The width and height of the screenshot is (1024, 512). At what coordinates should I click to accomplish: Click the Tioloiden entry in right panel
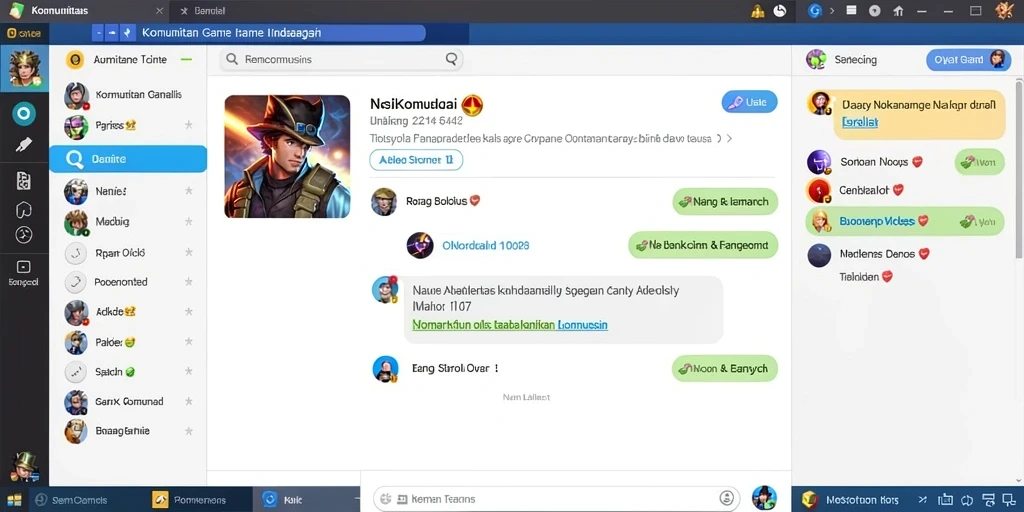tap(865, 277)
